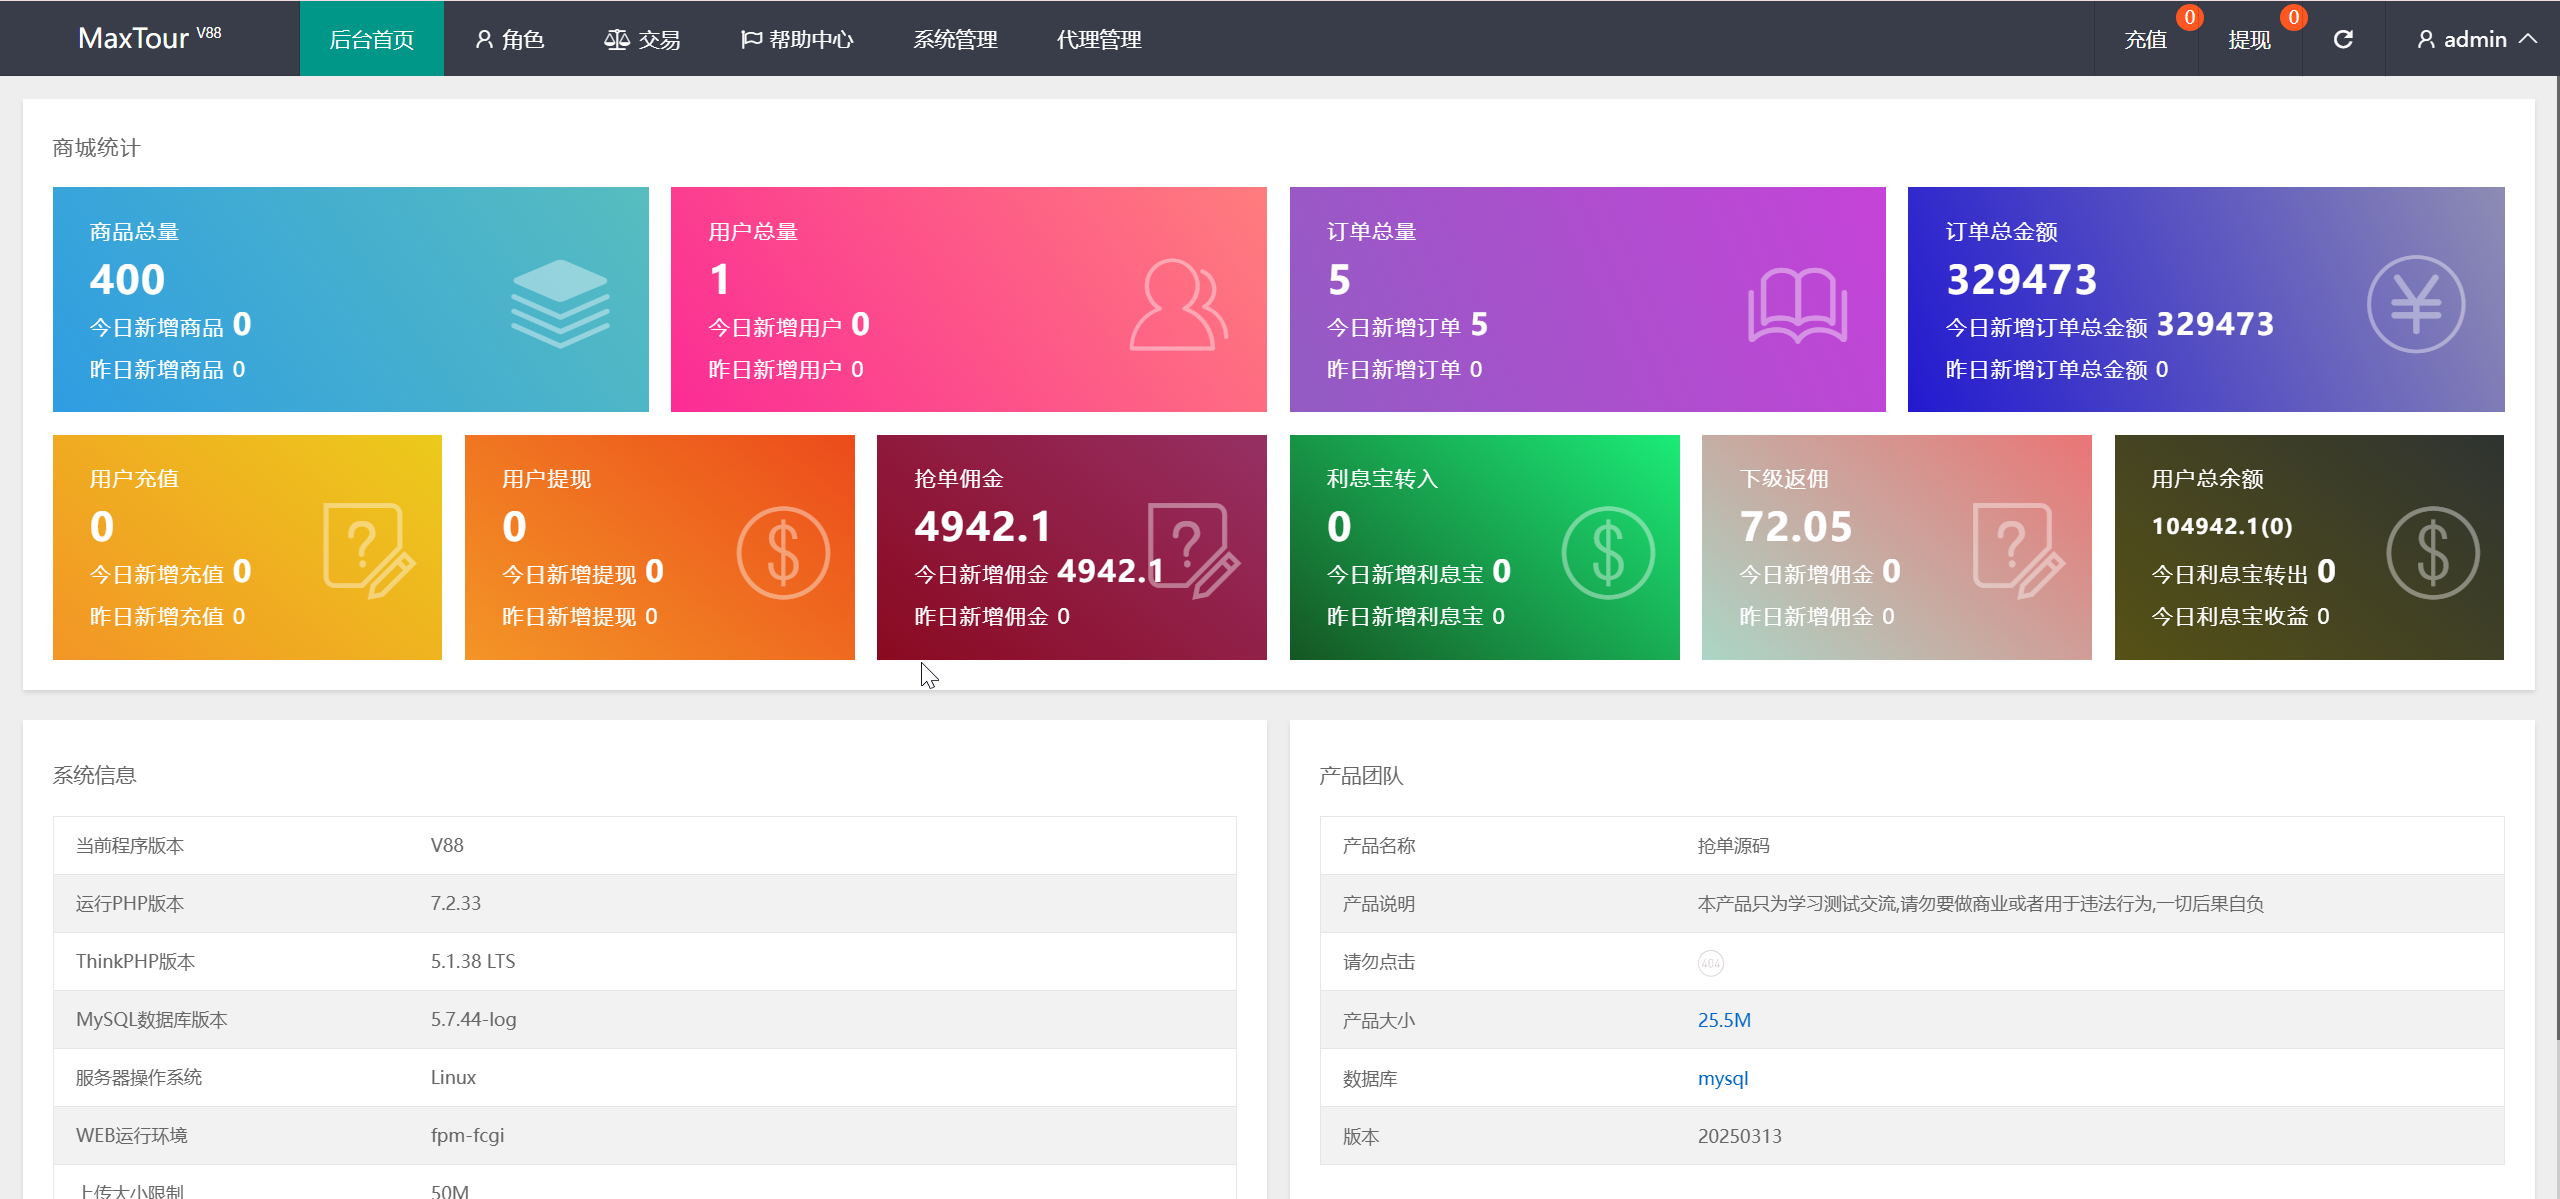Screen dimensions: 2560x1199
Task: Click the yen icon on 订单总金额 card
Action: click(2415, 304)
